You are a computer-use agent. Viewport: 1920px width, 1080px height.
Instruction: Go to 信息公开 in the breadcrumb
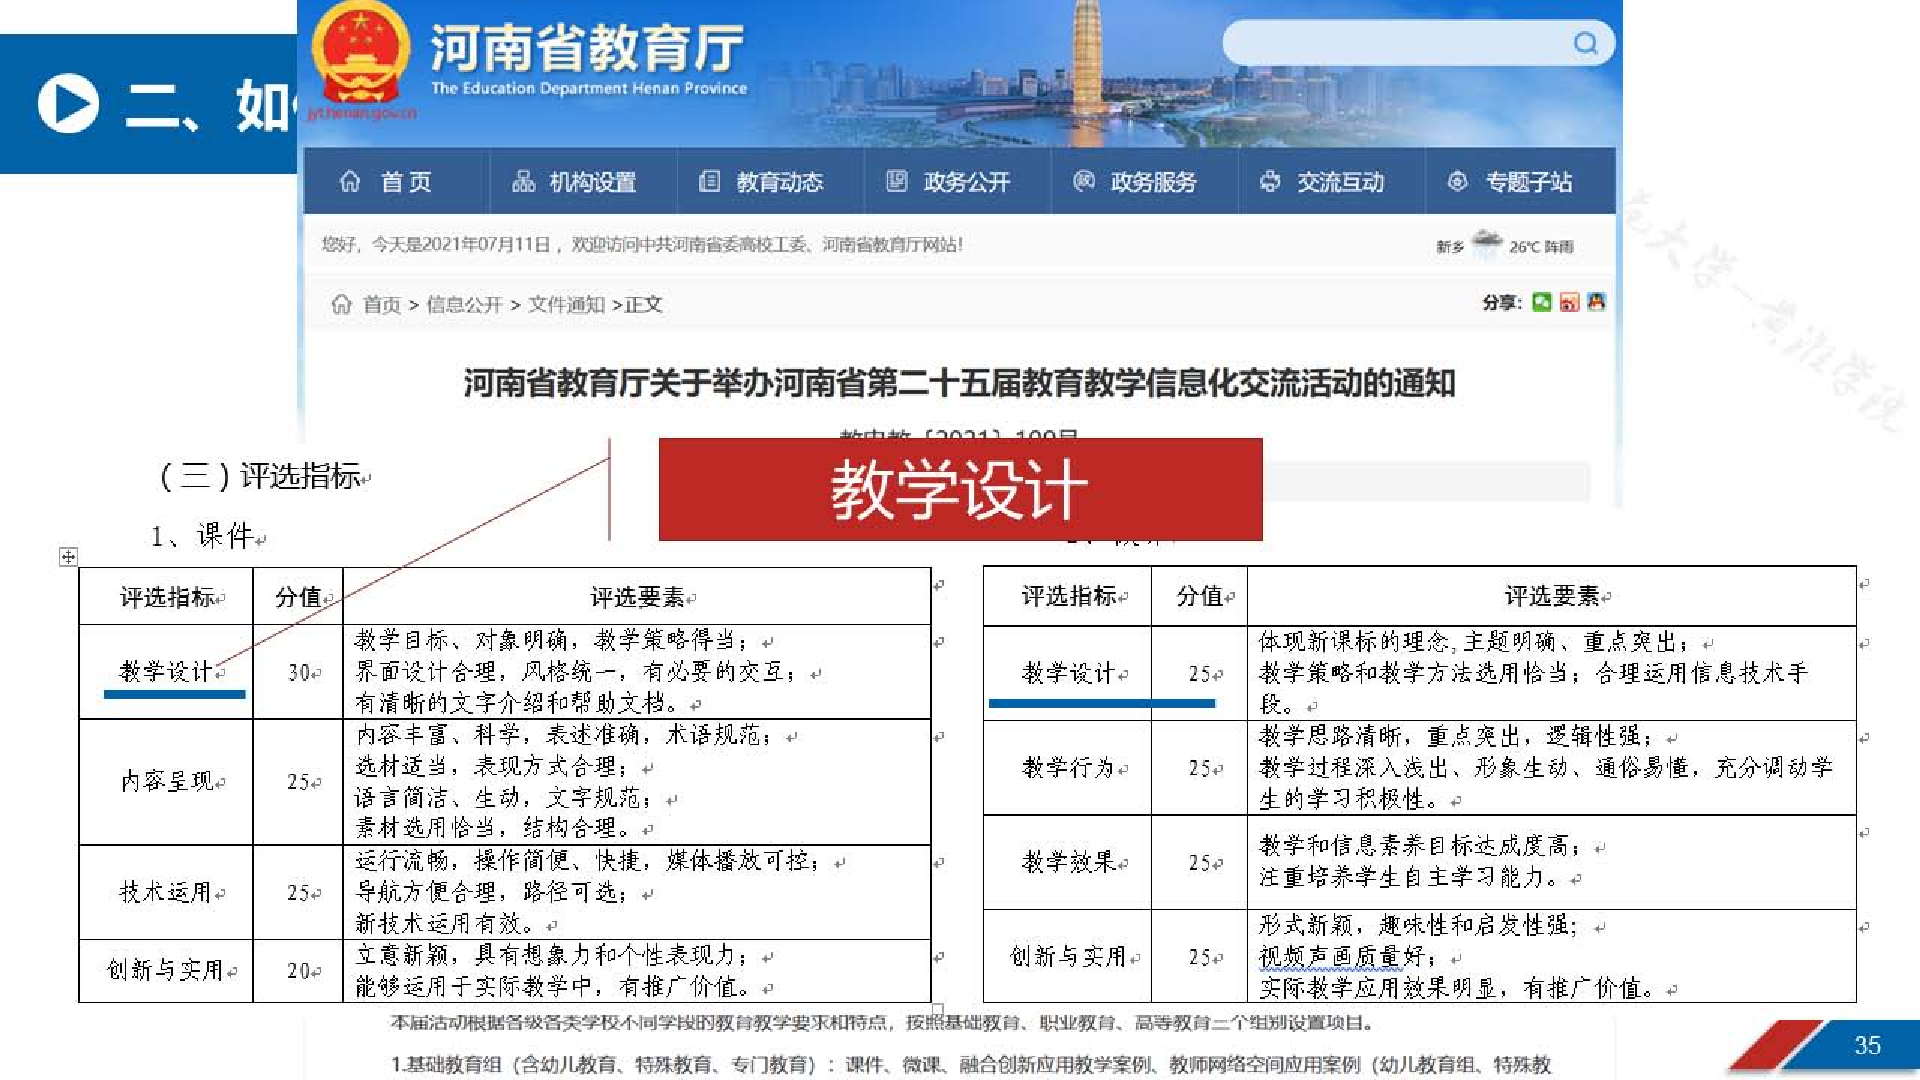coord(464,304)
